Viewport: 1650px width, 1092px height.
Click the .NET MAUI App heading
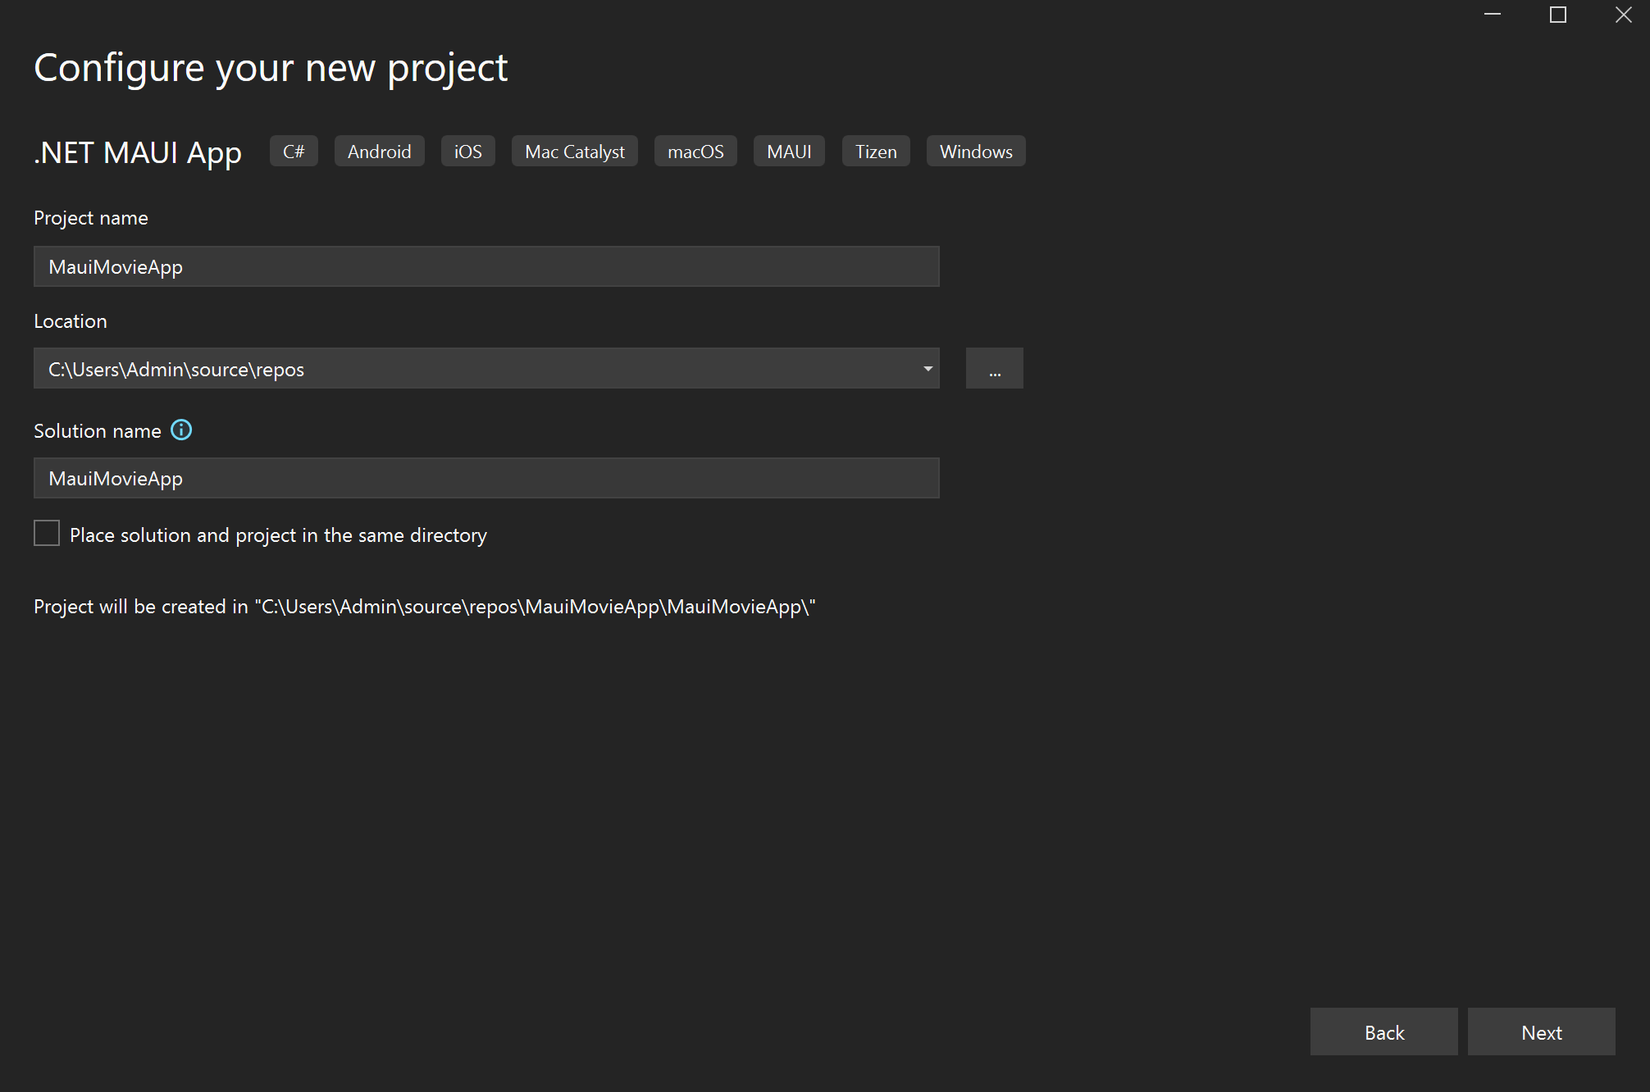click(137, 152)
